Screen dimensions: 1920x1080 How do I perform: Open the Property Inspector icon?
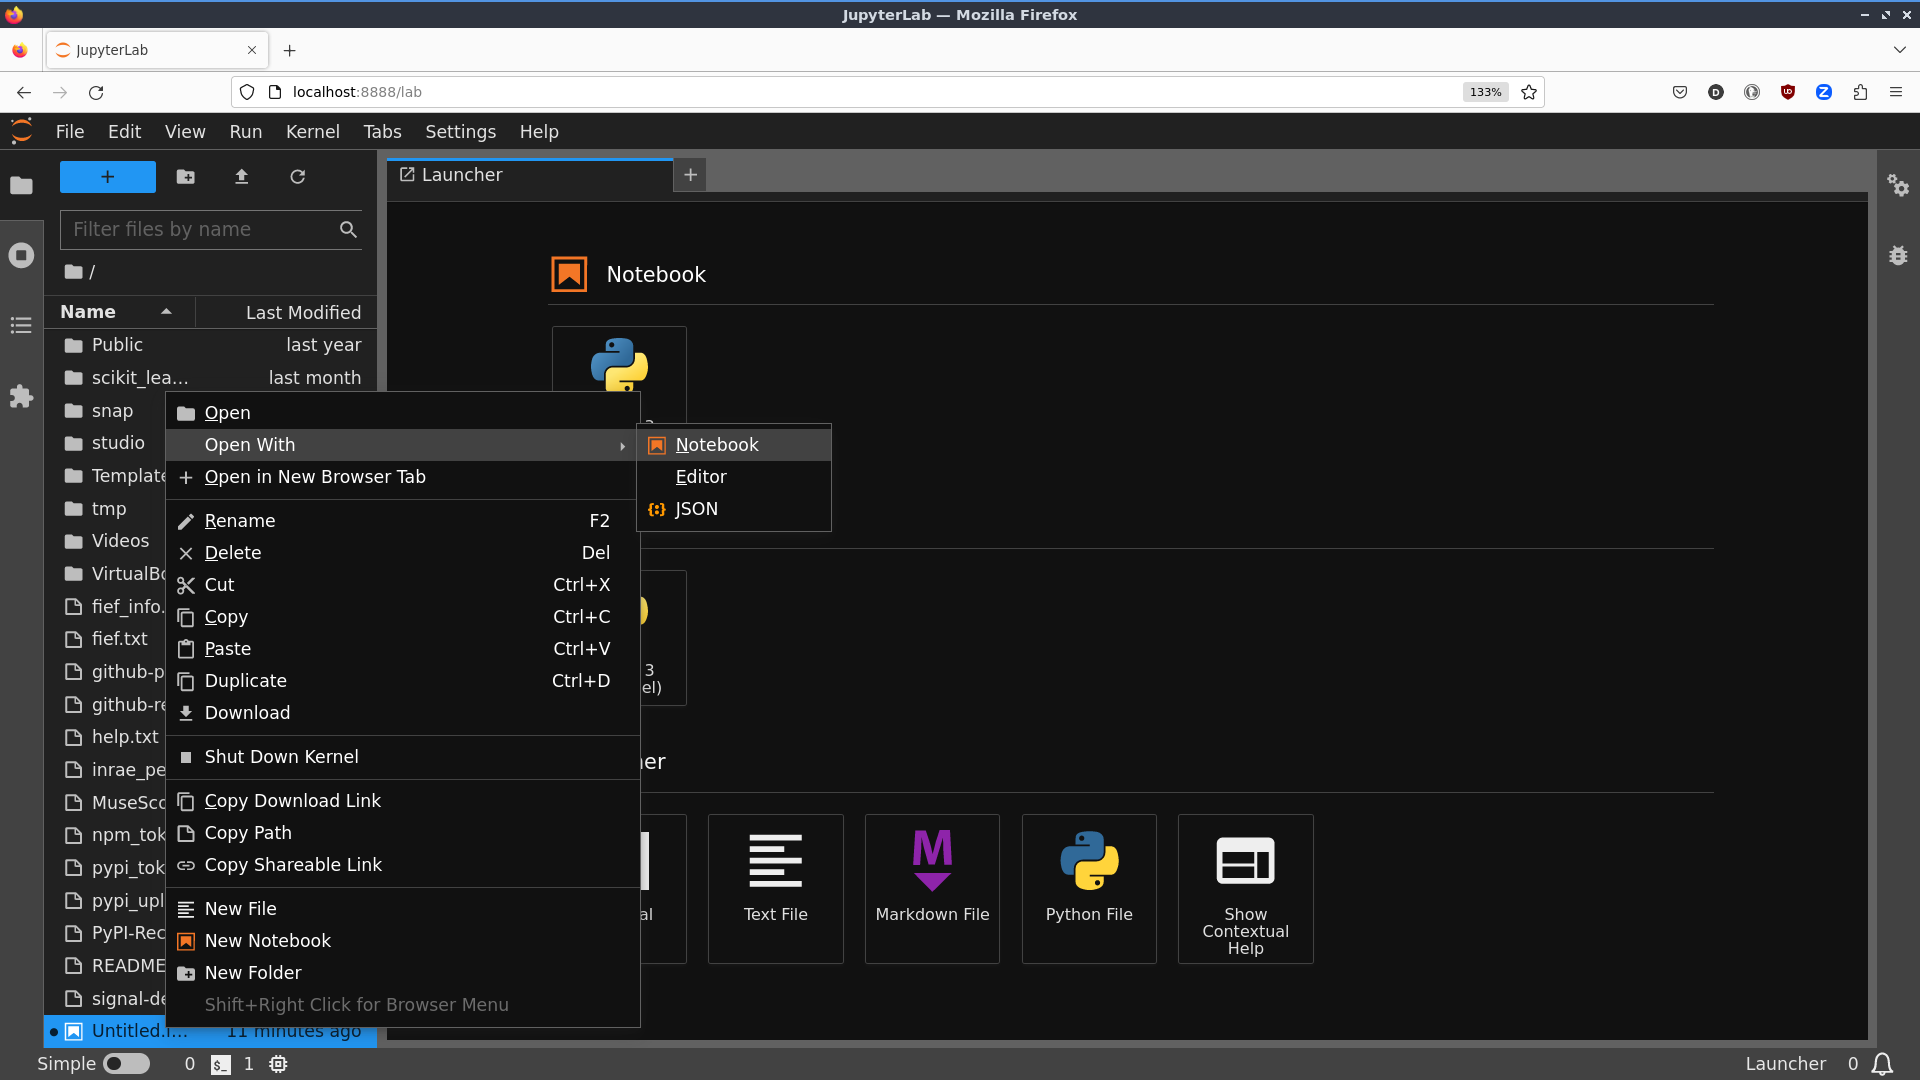click(1897, 185)
